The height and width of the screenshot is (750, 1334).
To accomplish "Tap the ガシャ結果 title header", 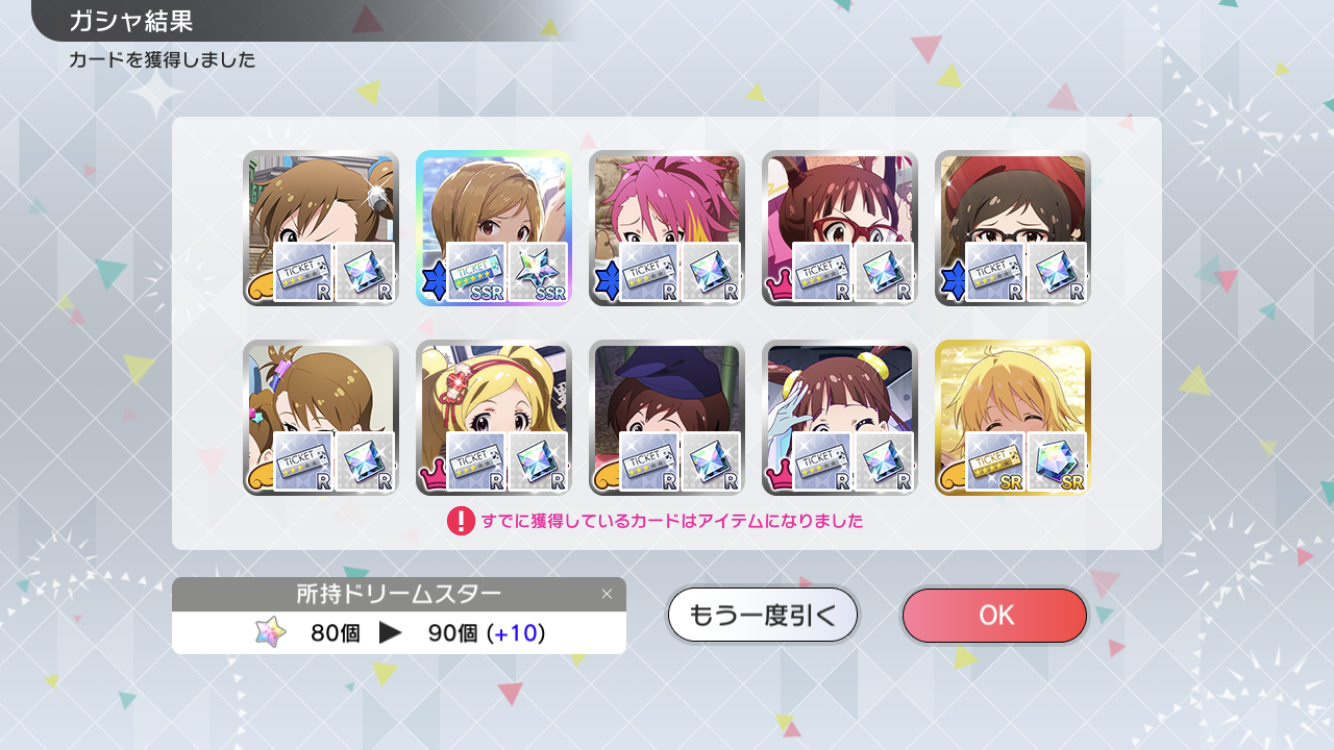I will (x=131, y=21).
